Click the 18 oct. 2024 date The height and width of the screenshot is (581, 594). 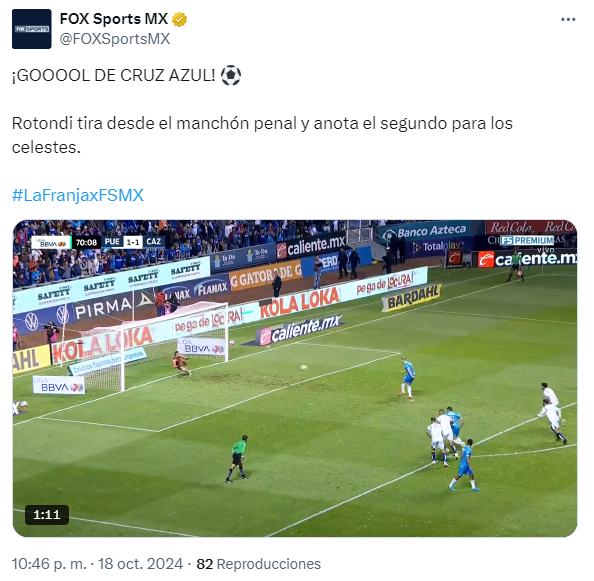click(141, 564)
